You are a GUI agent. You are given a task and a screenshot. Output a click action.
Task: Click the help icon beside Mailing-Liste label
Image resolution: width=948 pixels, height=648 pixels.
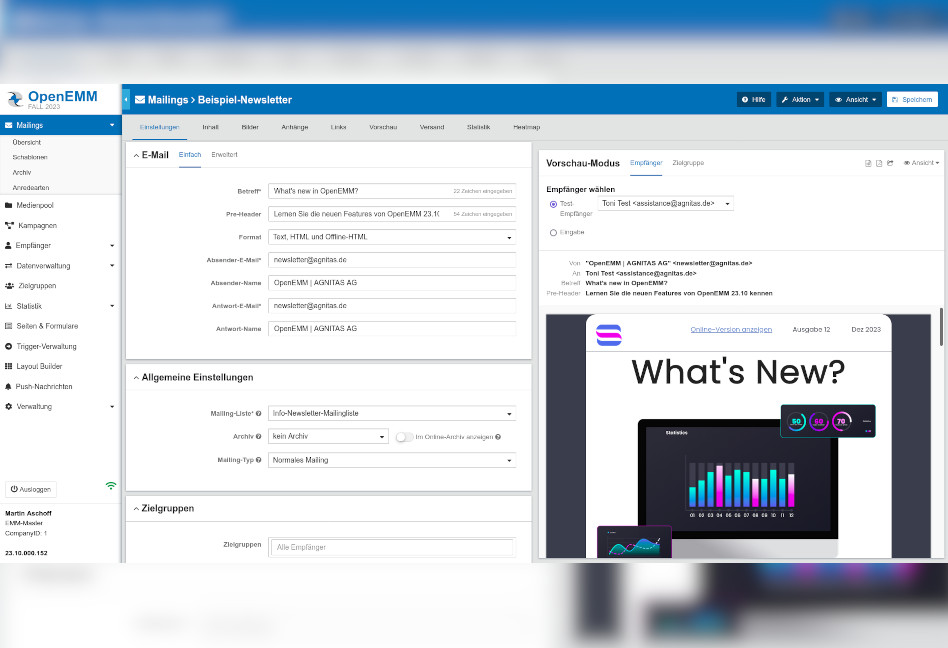coord(258,413)
